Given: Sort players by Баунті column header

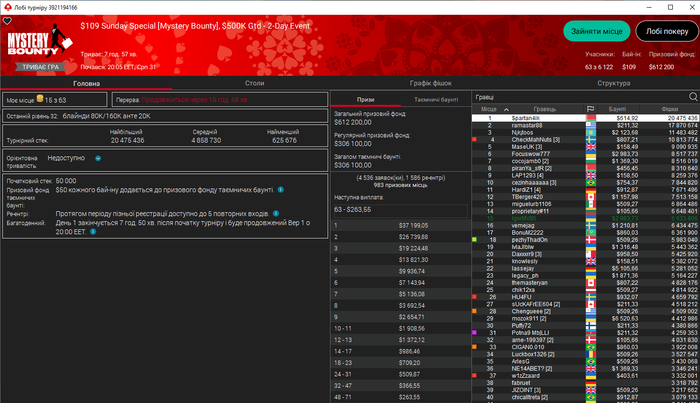Looking at the screenshot, I should [x=617, y=109].
